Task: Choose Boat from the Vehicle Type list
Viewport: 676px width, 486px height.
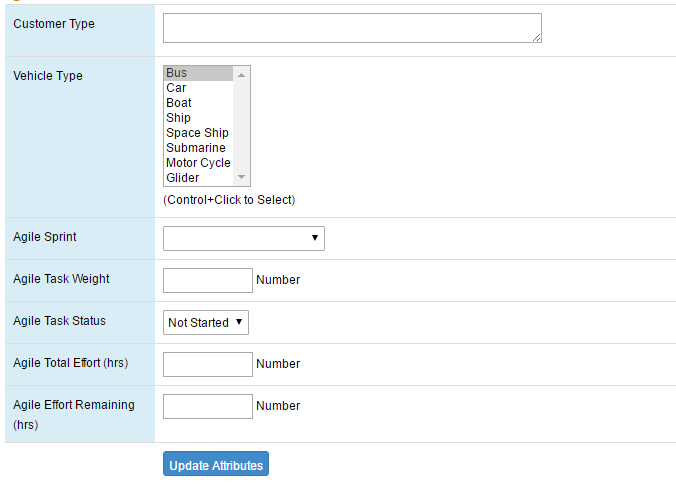Action: click(x=198, y=103)
